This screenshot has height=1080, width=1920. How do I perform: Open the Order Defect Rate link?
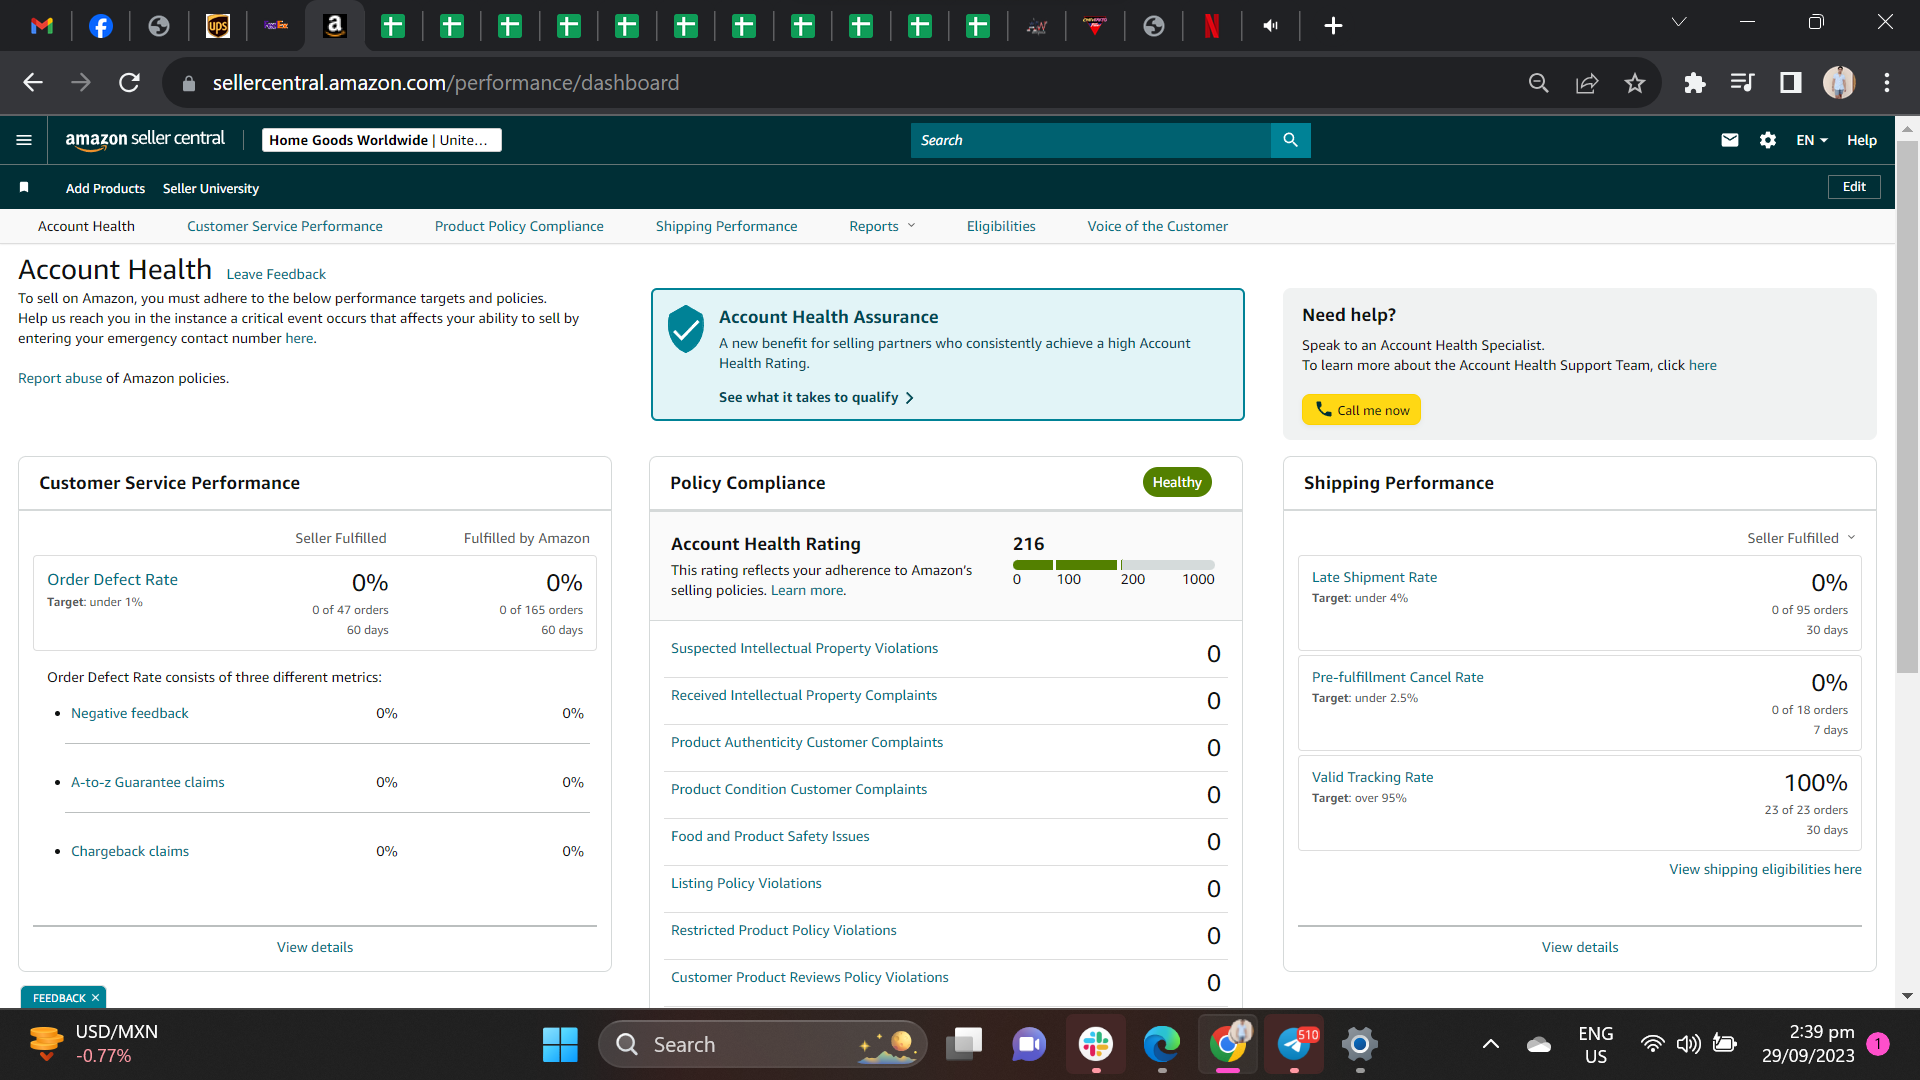click(112, 579)
